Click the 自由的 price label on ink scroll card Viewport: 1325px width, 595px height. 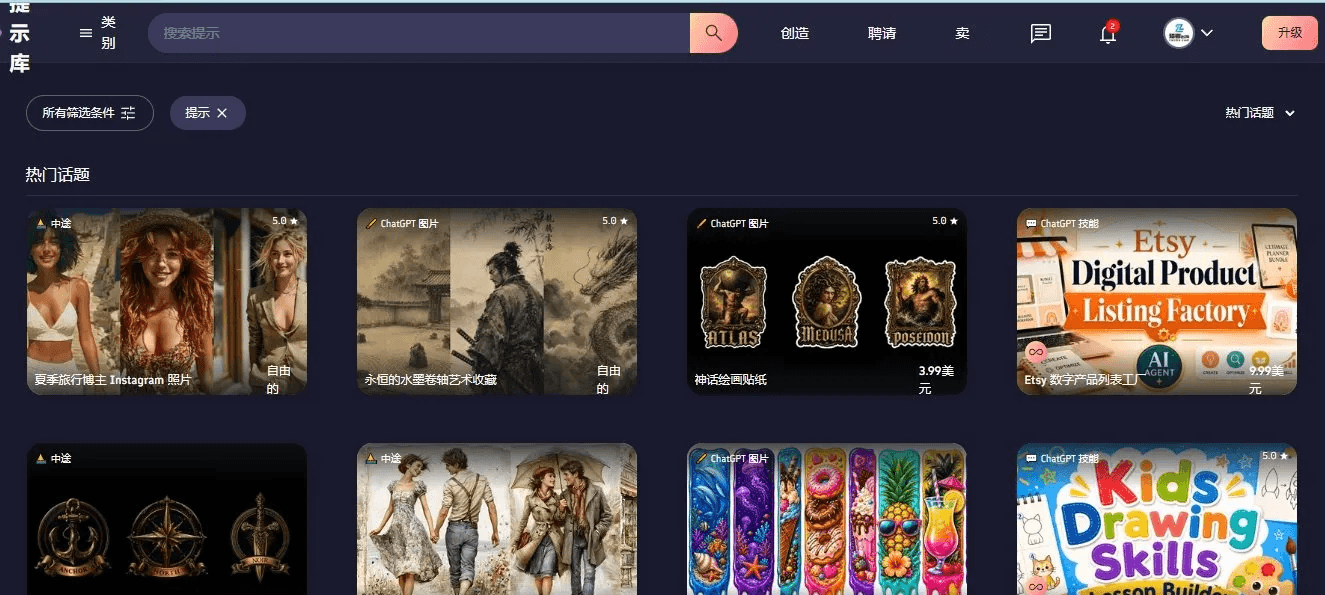pyautogui.click(x=609, y=380)
